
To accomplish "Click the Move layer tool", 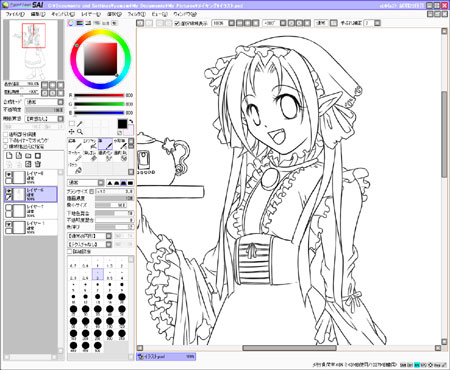I will coord(72,132).
